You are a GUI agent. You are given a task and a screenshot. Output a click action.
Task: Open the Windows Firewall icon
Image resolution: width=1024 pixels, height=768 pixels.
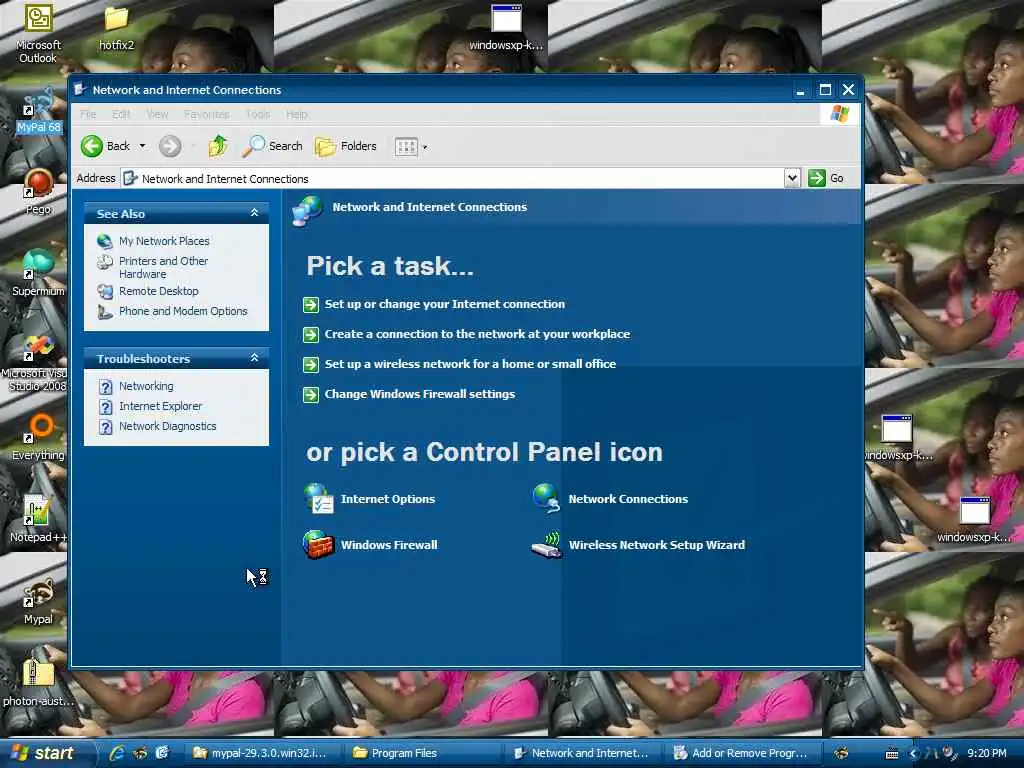(319, 545)
